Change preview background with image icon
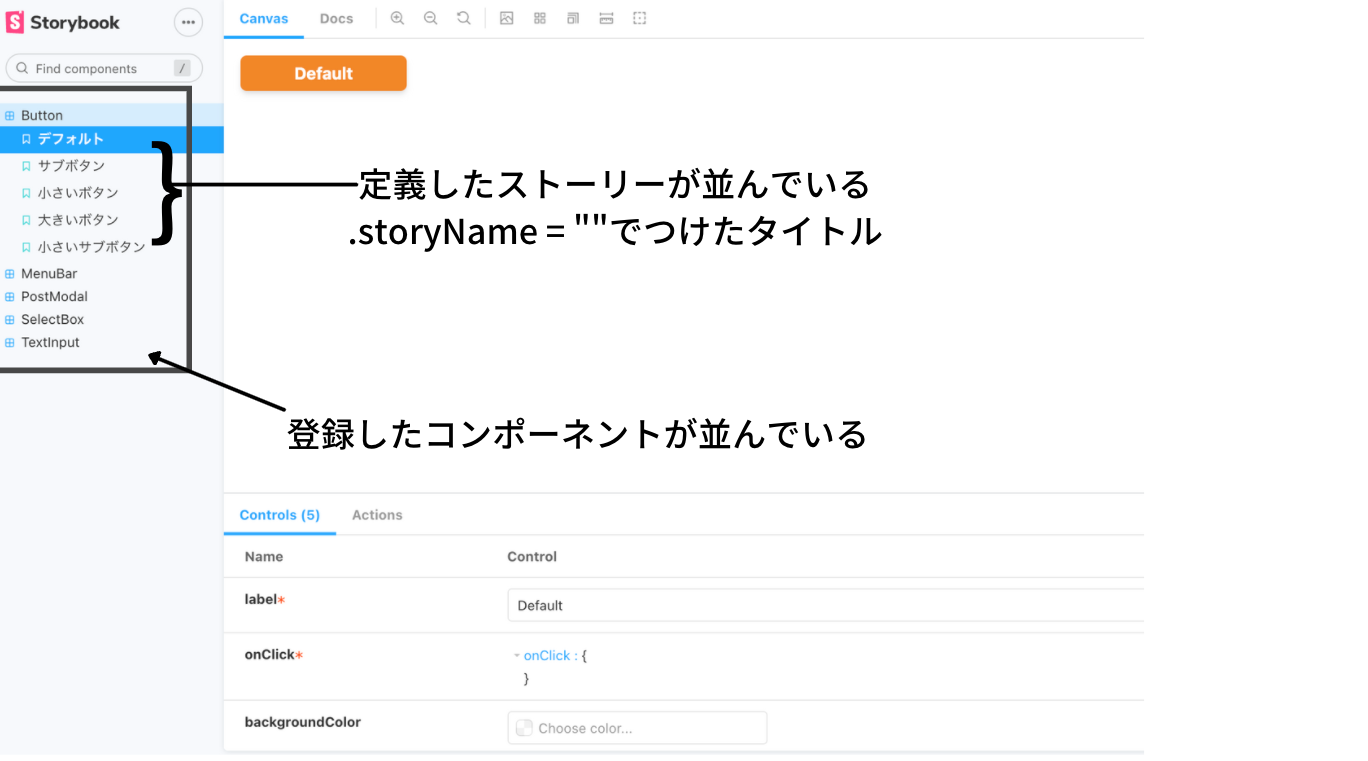The height and width of the screenshot is (761, 1368). (506, 18)
